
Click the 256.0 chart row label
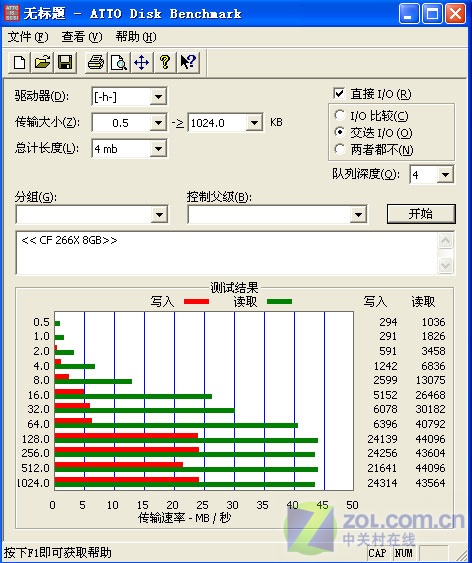pyautogui.click(x=36, y=453)
